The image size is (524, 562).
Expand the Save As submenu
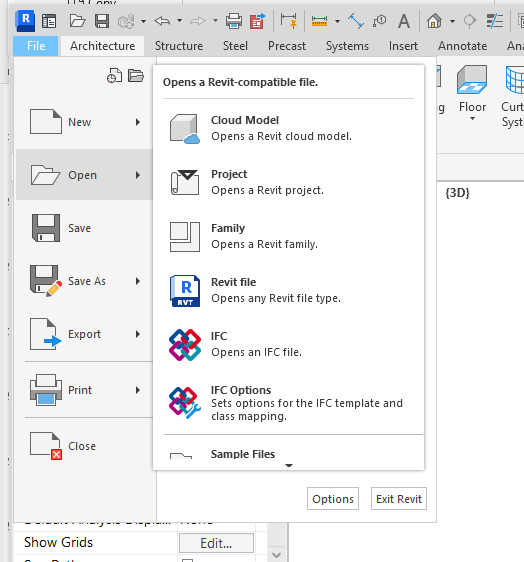point(85,281)
